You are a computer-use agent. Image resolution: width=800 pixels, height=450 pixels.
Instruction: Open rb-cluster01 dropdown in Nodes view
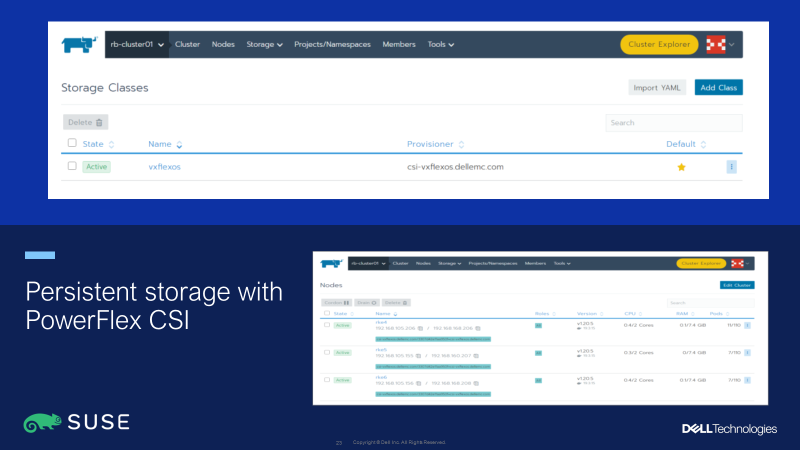pyautogui.click(x=368, y=263)
